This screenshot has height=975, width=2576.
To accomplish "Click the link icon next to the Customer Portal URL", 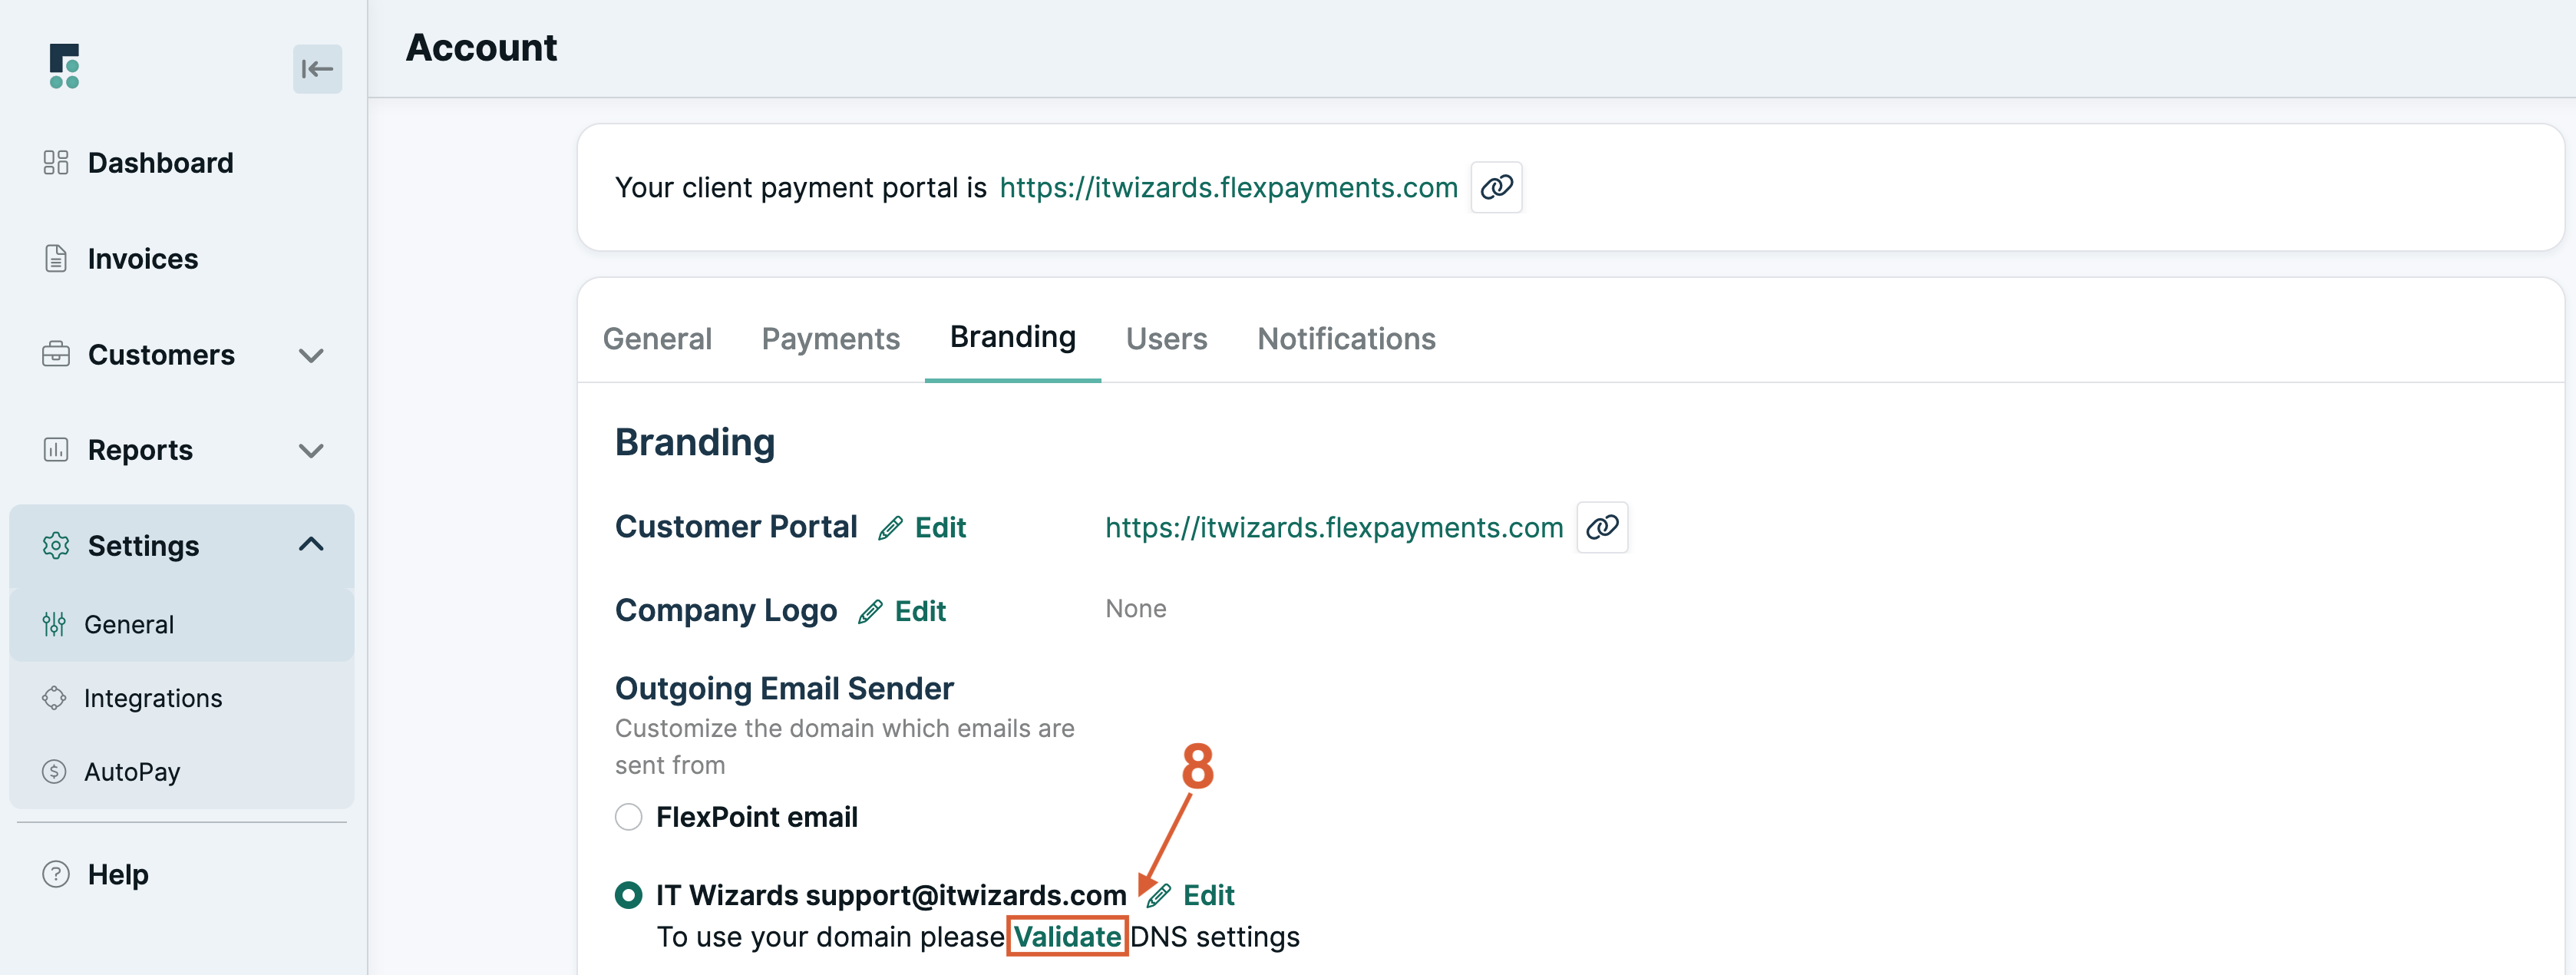I will coord(1603,527).
